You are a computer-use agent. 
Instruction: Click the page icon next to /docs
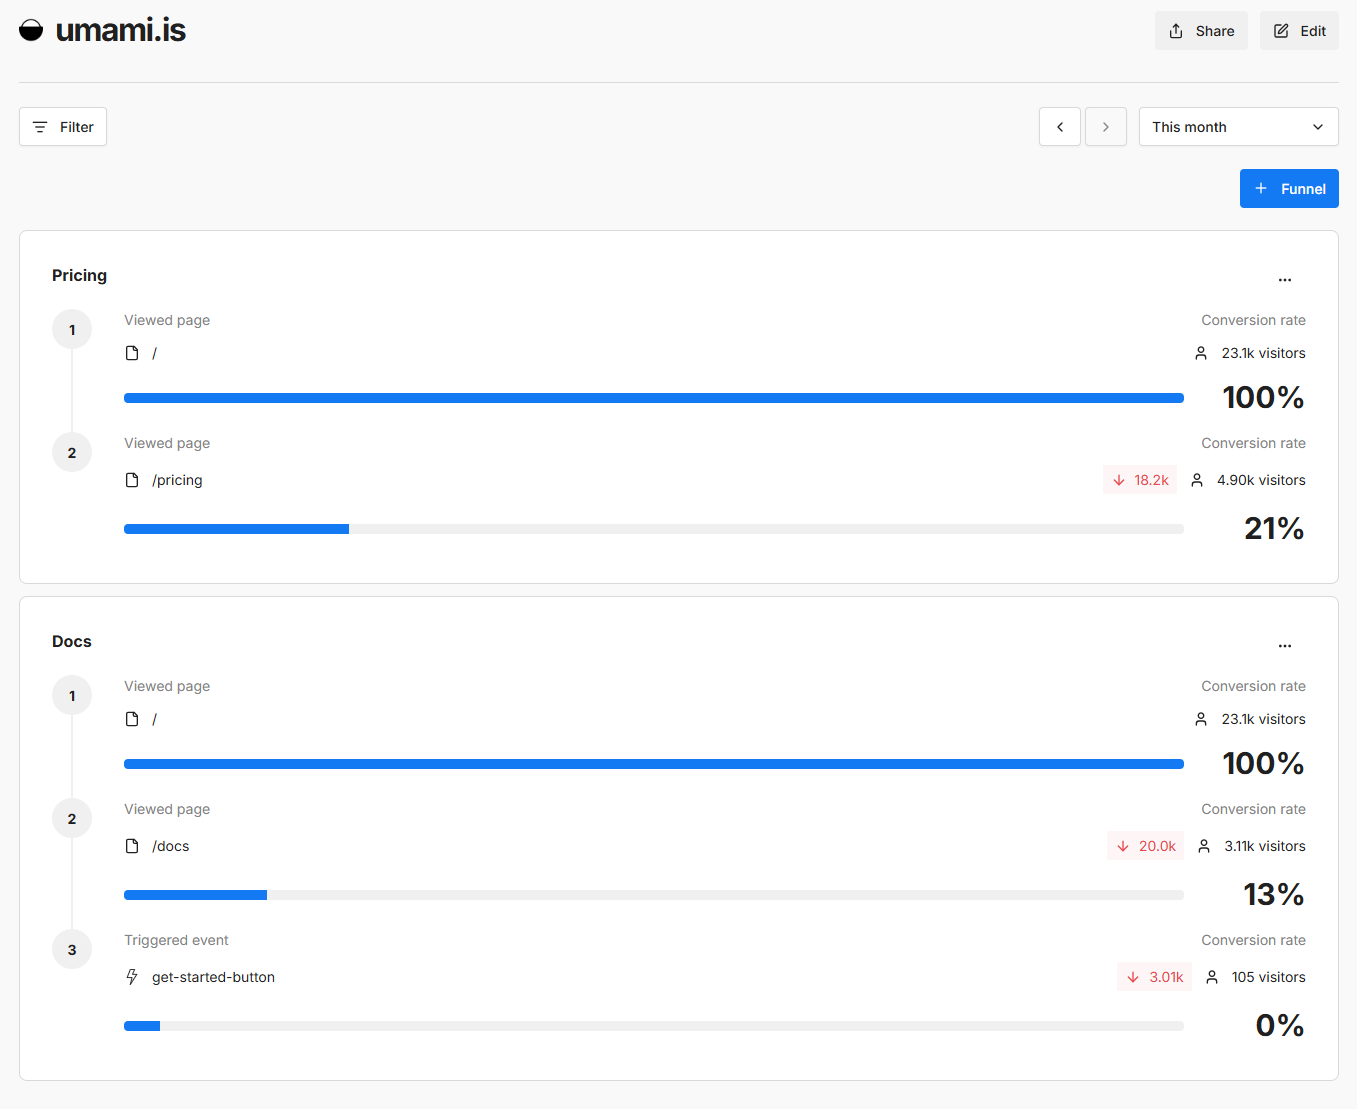tap(132, 846)
